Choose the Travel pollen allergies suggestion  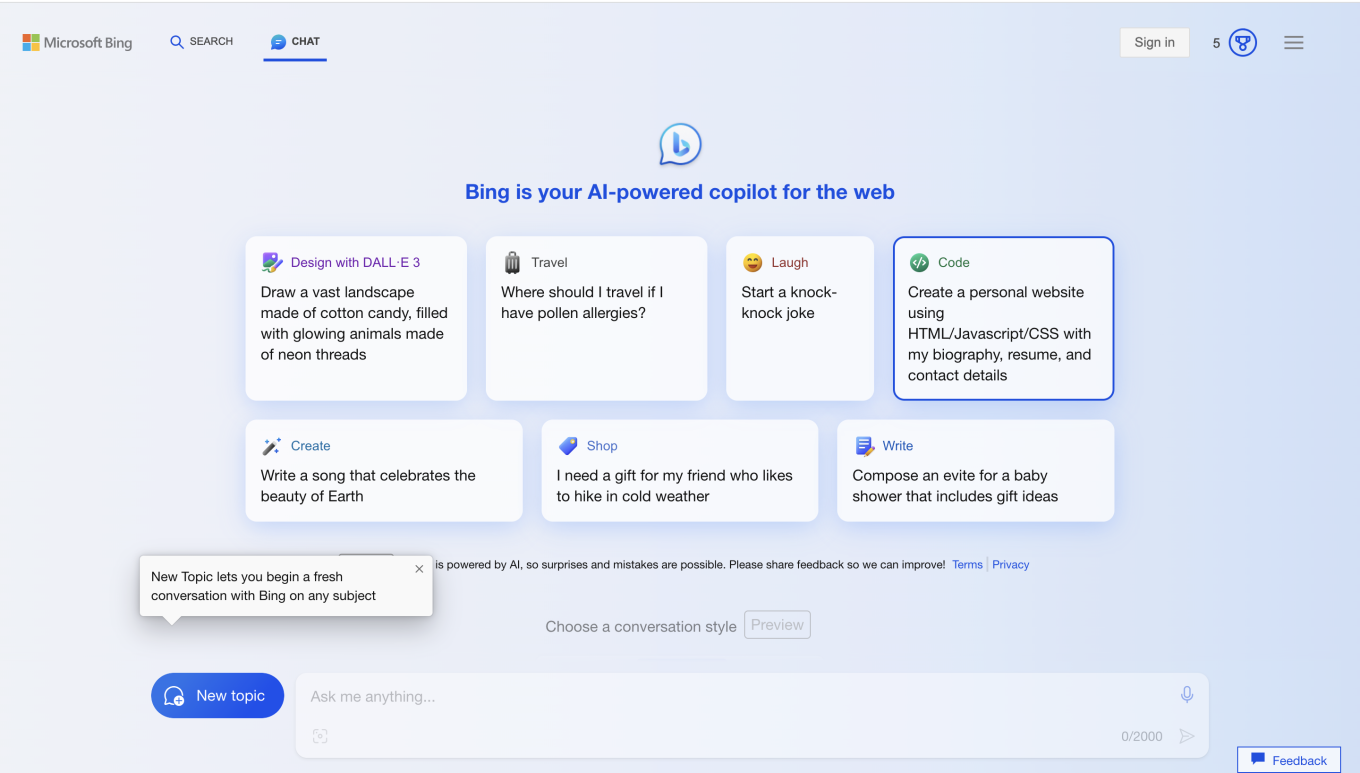[x=596, y=318]
